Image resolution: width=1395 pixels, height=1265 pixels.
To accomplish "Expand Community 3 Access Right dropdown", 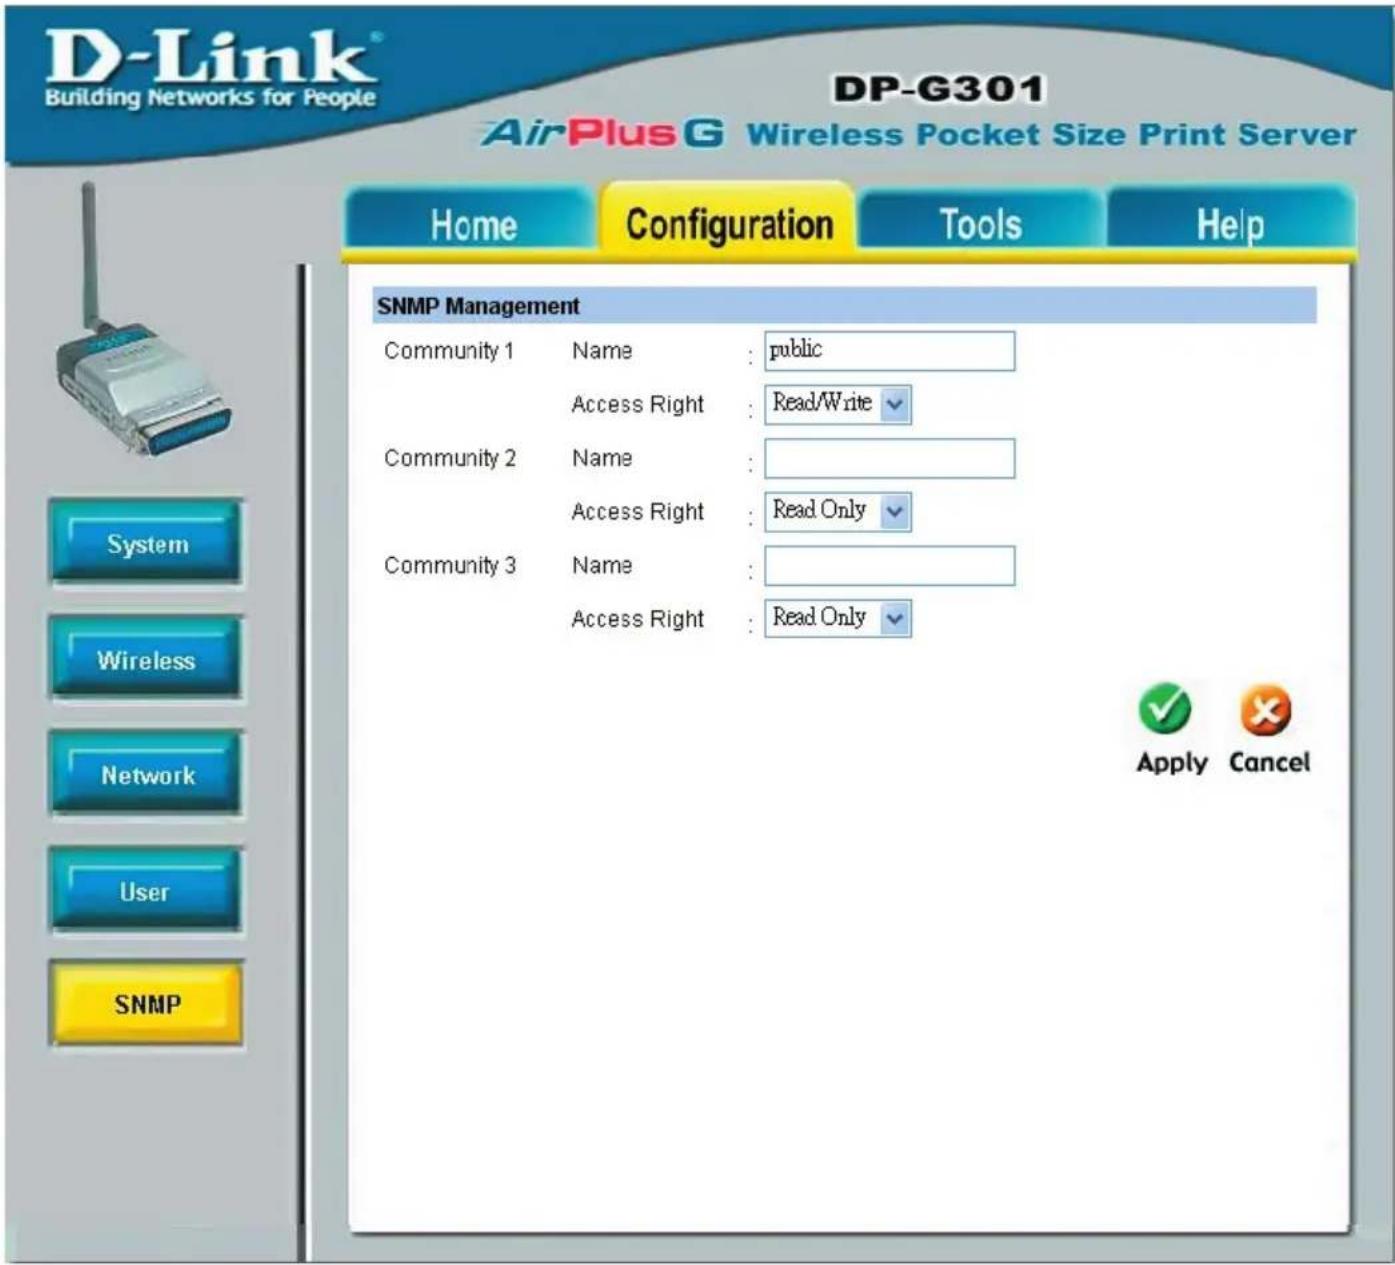I will [838, 618].
